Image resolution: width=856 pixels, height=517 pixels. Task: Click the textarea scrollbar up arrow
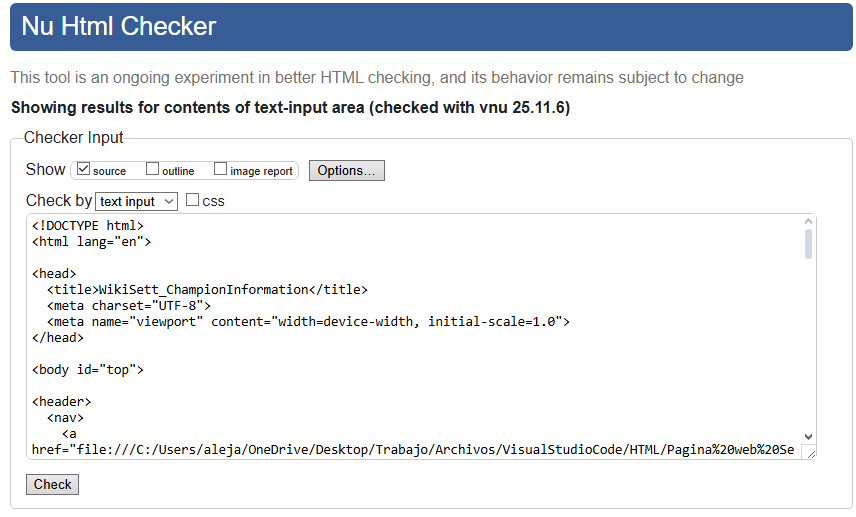click(x=808, y=222)
